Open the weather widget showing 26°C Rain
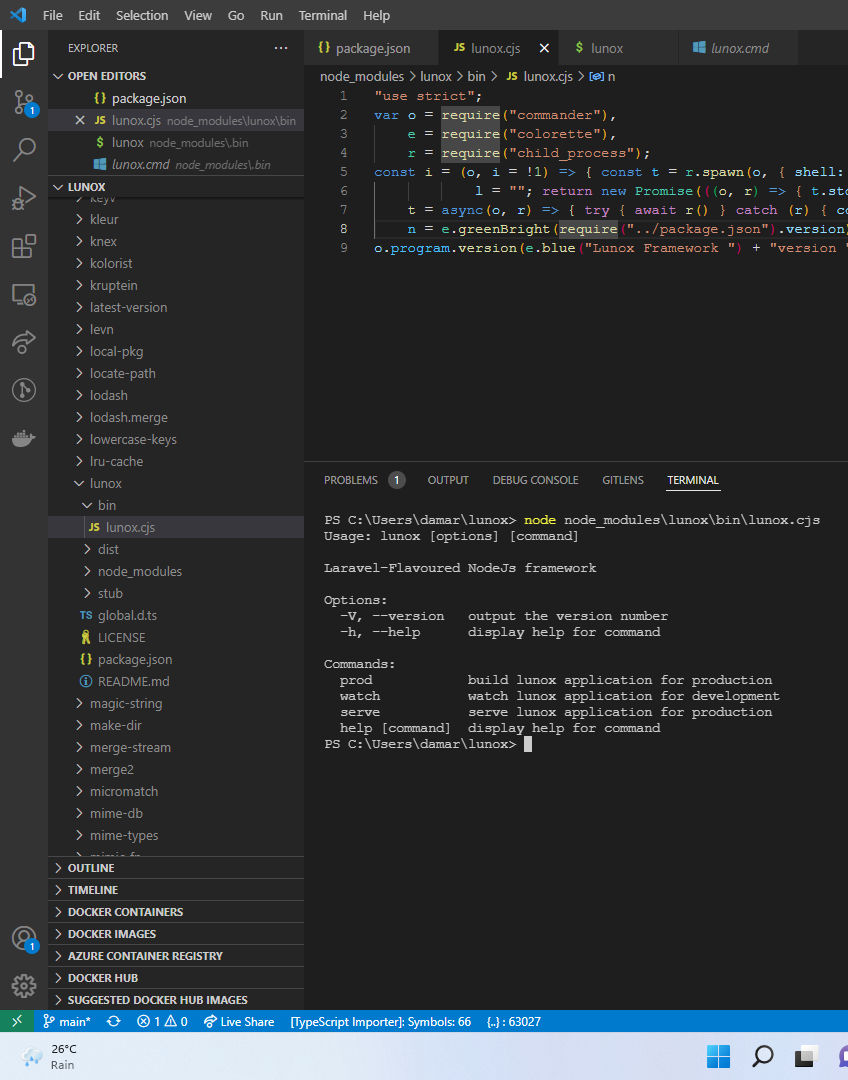The width and height of the screenshot is (848, 1080). 48,1057
